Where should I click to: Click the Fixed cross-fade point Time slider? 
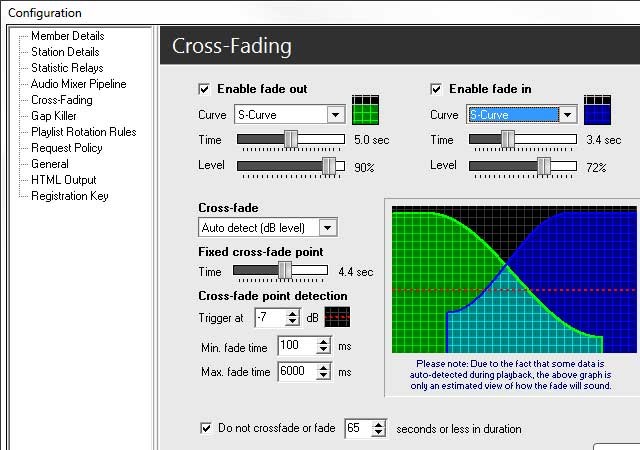coord(280,271)
